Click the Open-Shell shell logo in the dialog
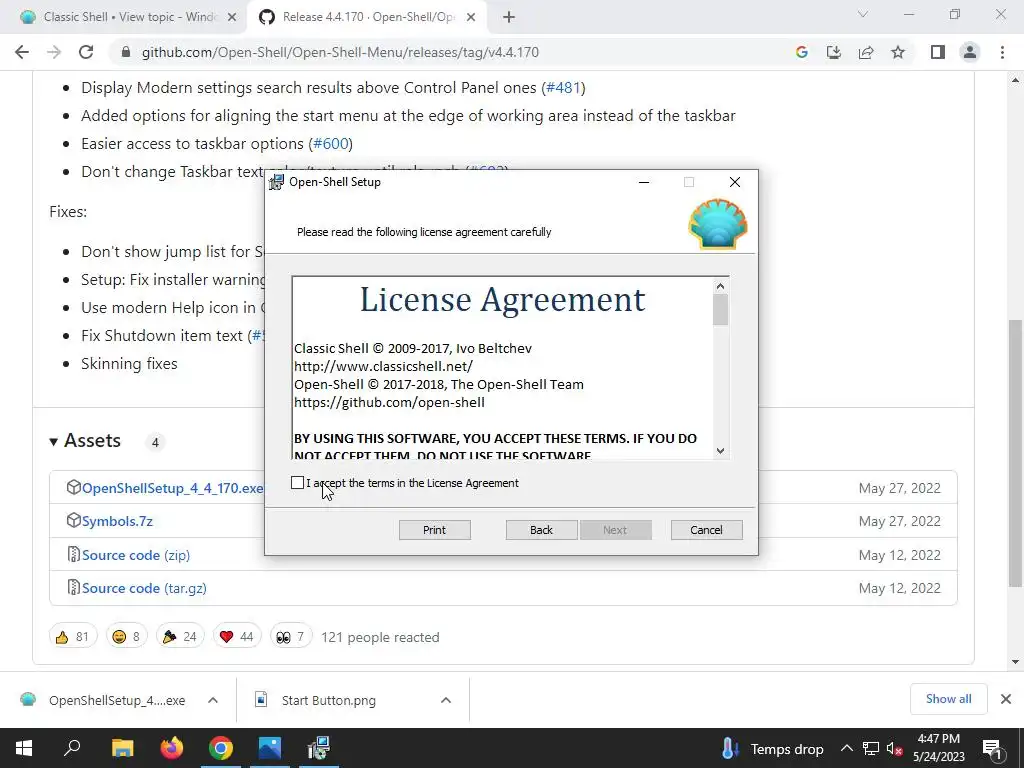Image resolution: width=1024 pixels, height=768 pixels. (718, 225)
